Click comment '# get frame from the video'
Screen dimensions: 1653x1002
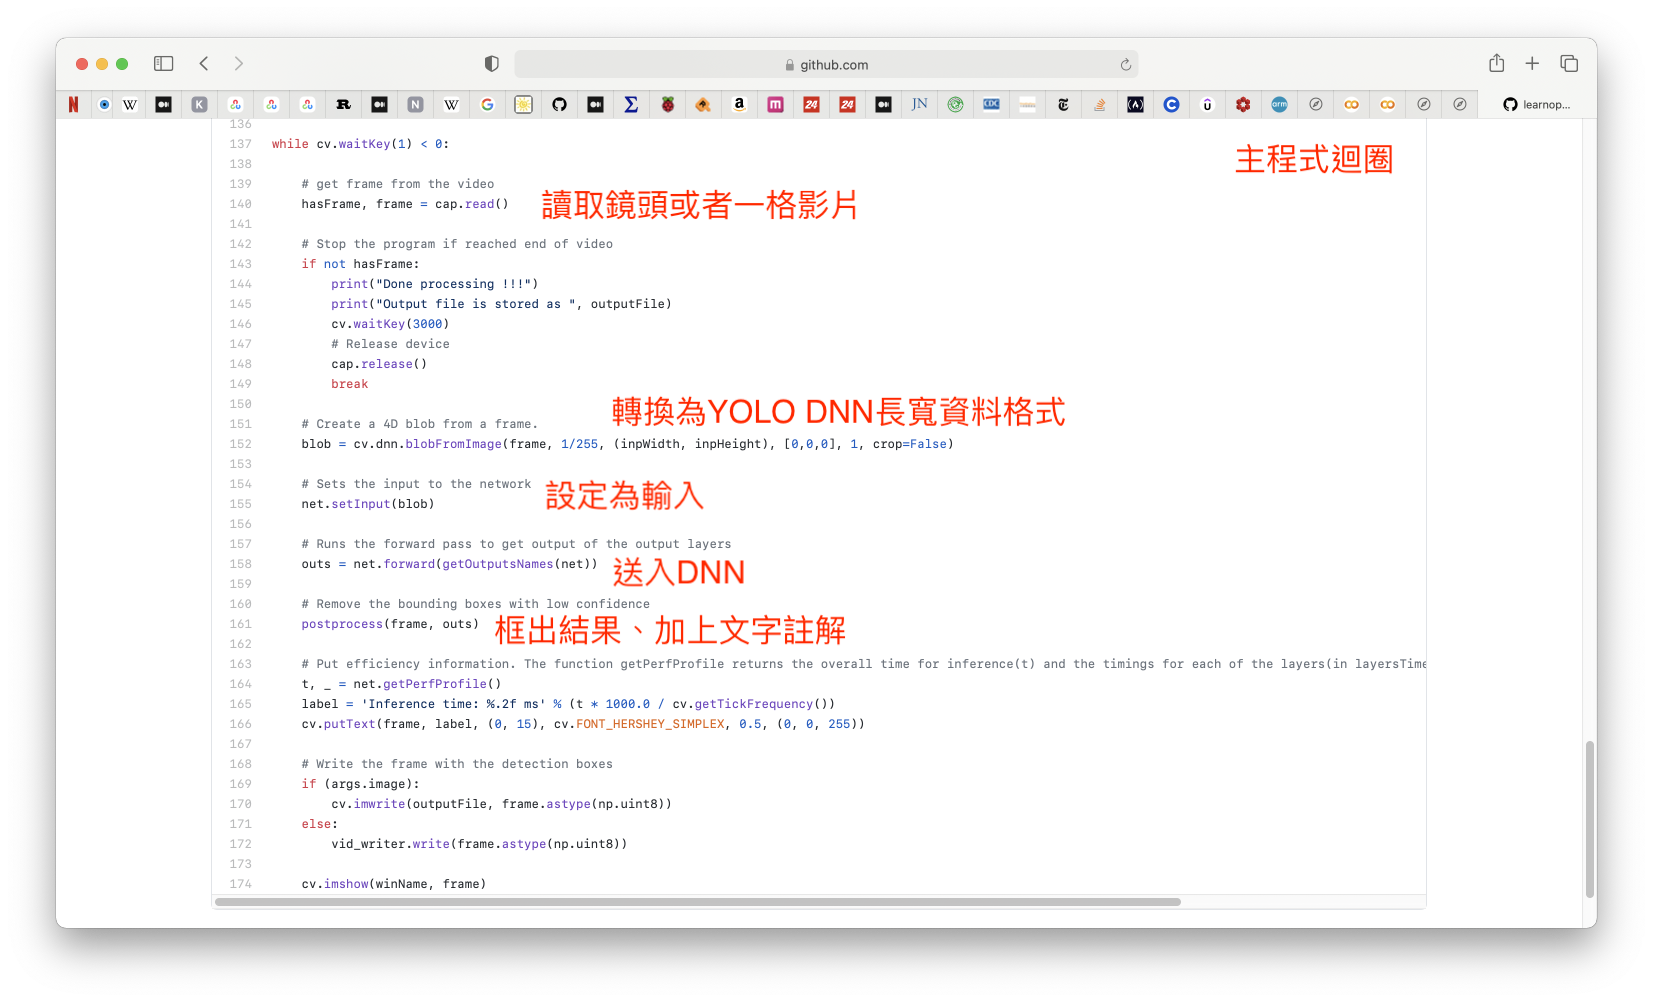point(397,184)
